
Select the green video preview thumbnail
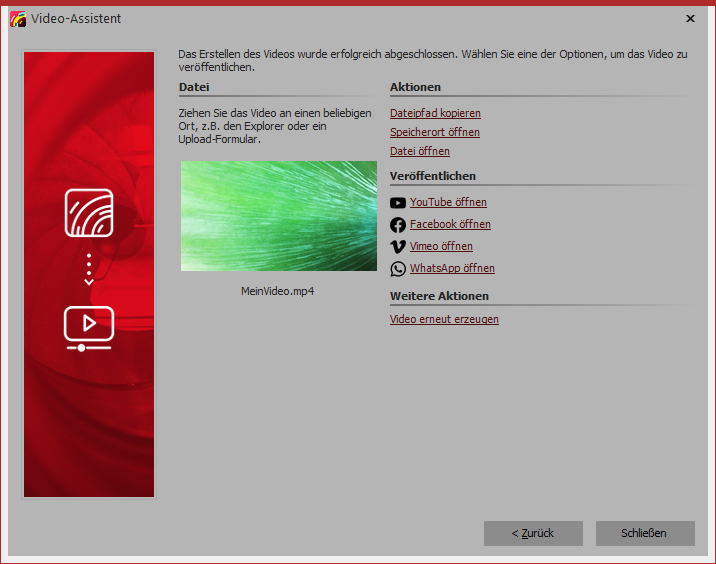(x=279, y=216)
